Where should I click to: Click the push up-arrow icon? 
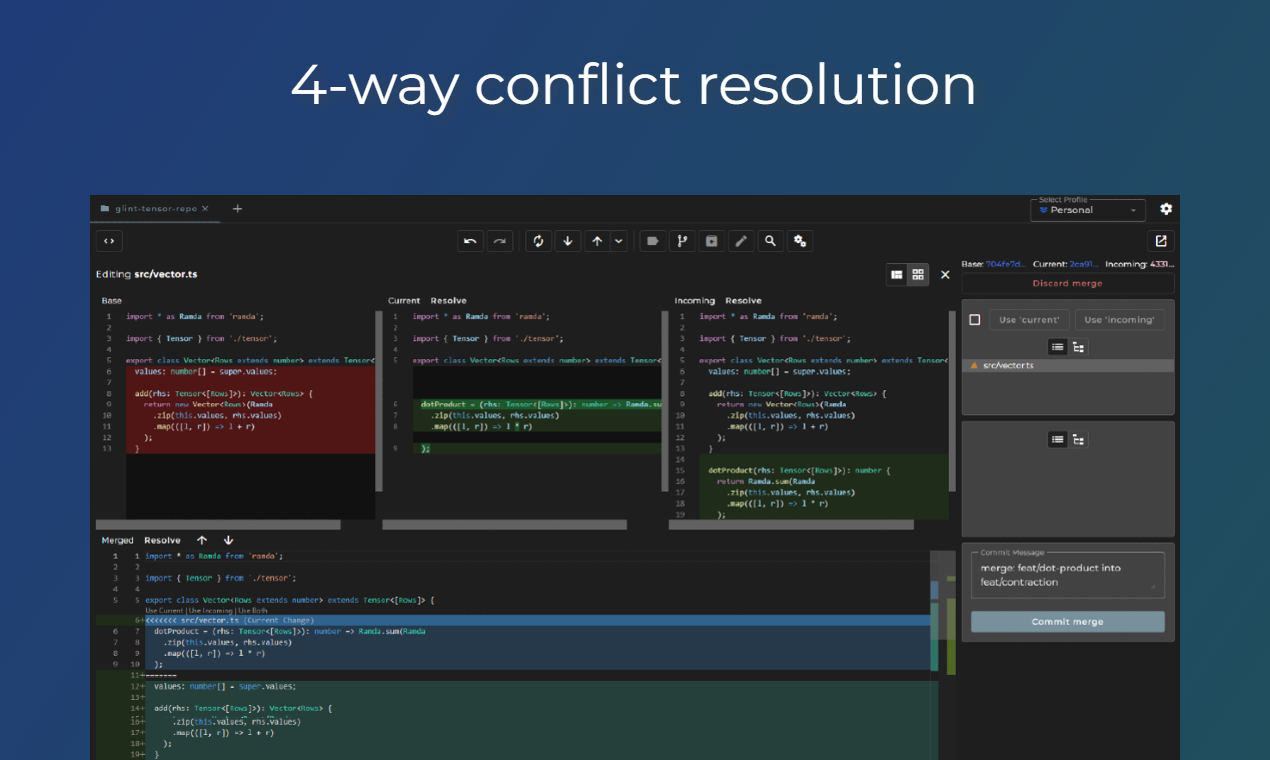(x=596, y=241)
